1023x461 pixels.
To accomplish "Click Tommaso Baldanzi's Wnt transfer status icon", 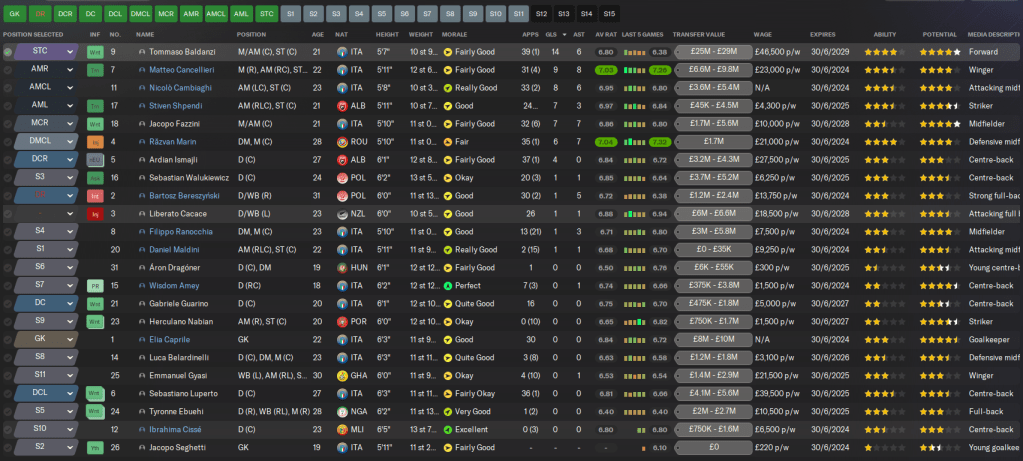I will coord(95,51).
